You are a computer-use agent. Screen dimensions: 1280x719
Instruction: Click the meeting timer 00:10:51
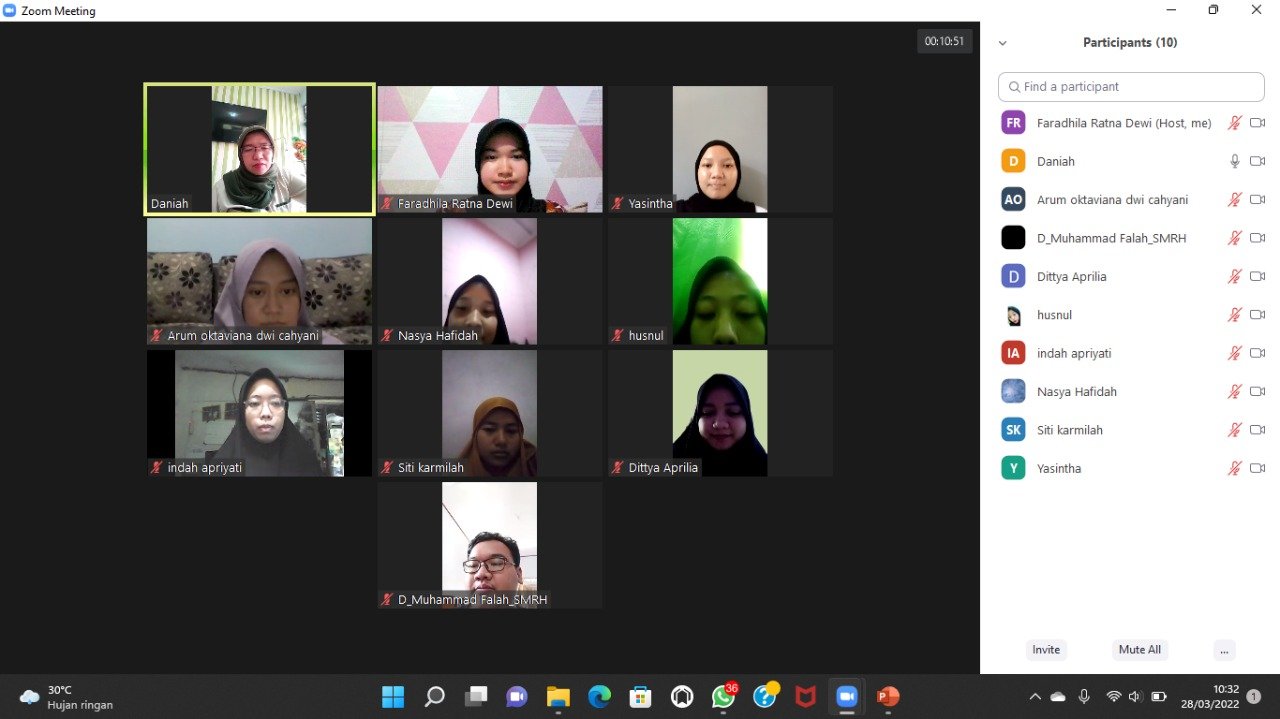tap(945, 41)
